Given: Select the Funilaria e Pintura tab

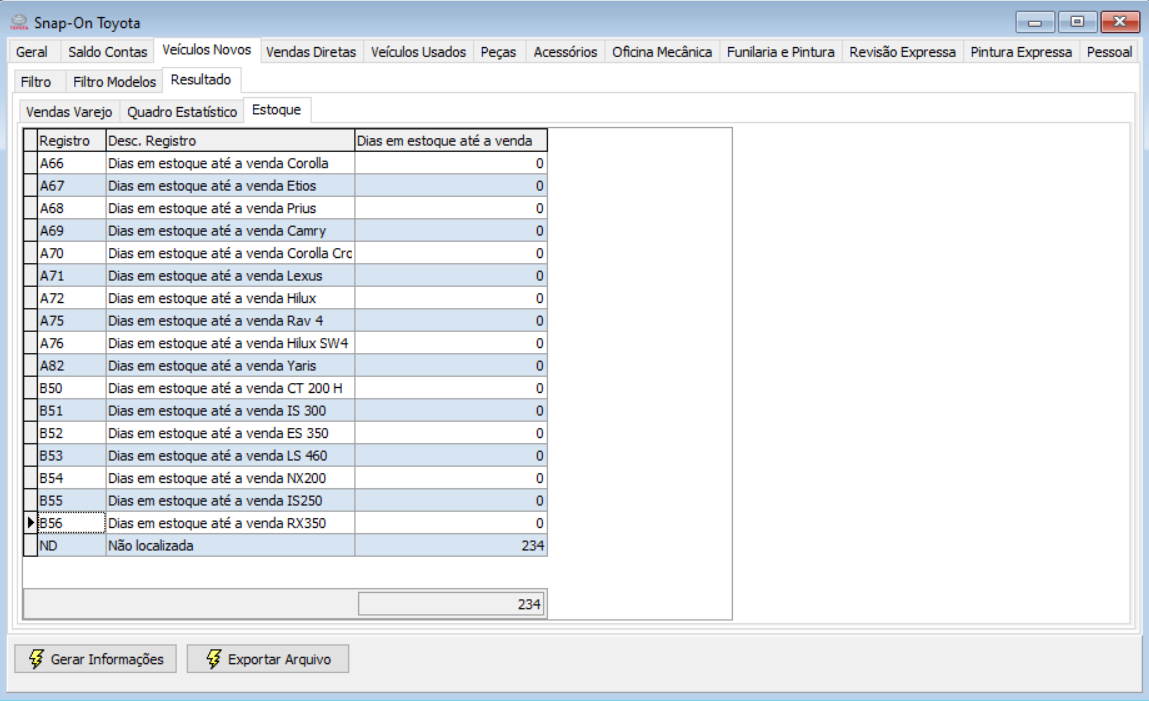Looking at the screenshot, I should pyautogui.click(x=780, y=52).
